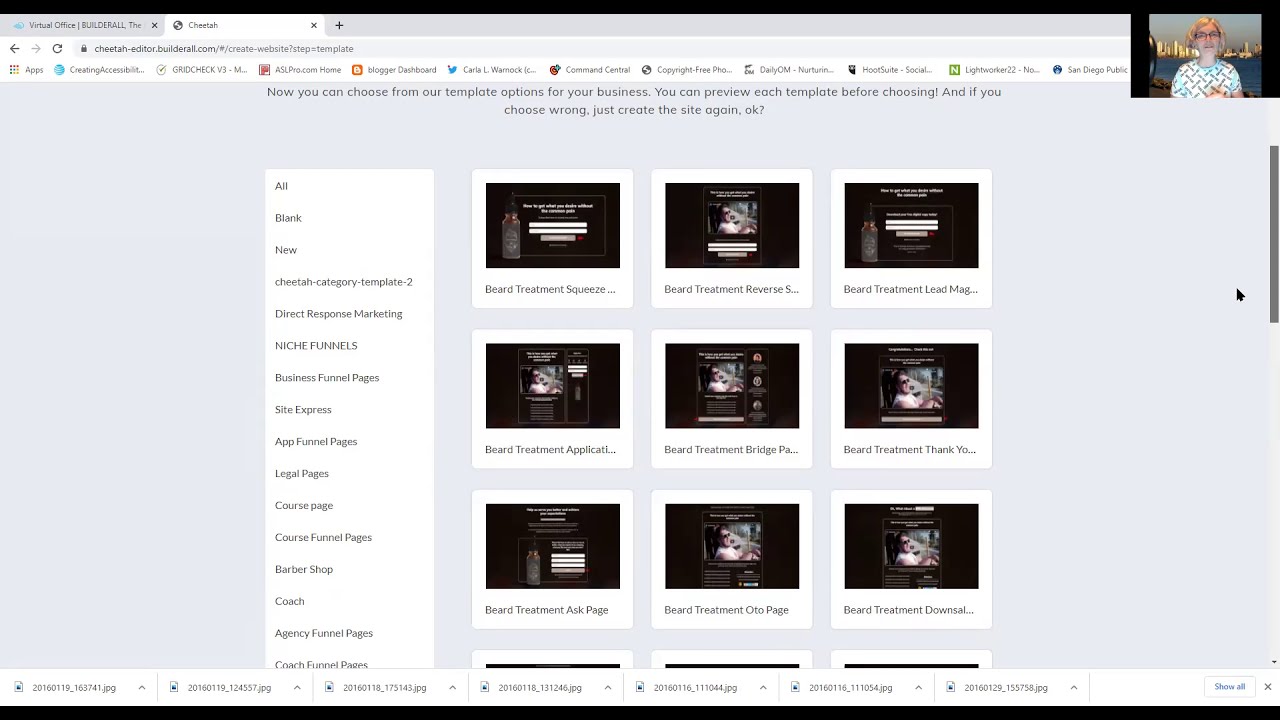1280x720 pixels.
Task: Open the Apps bookmark shortcut
Action: [27, 70]
